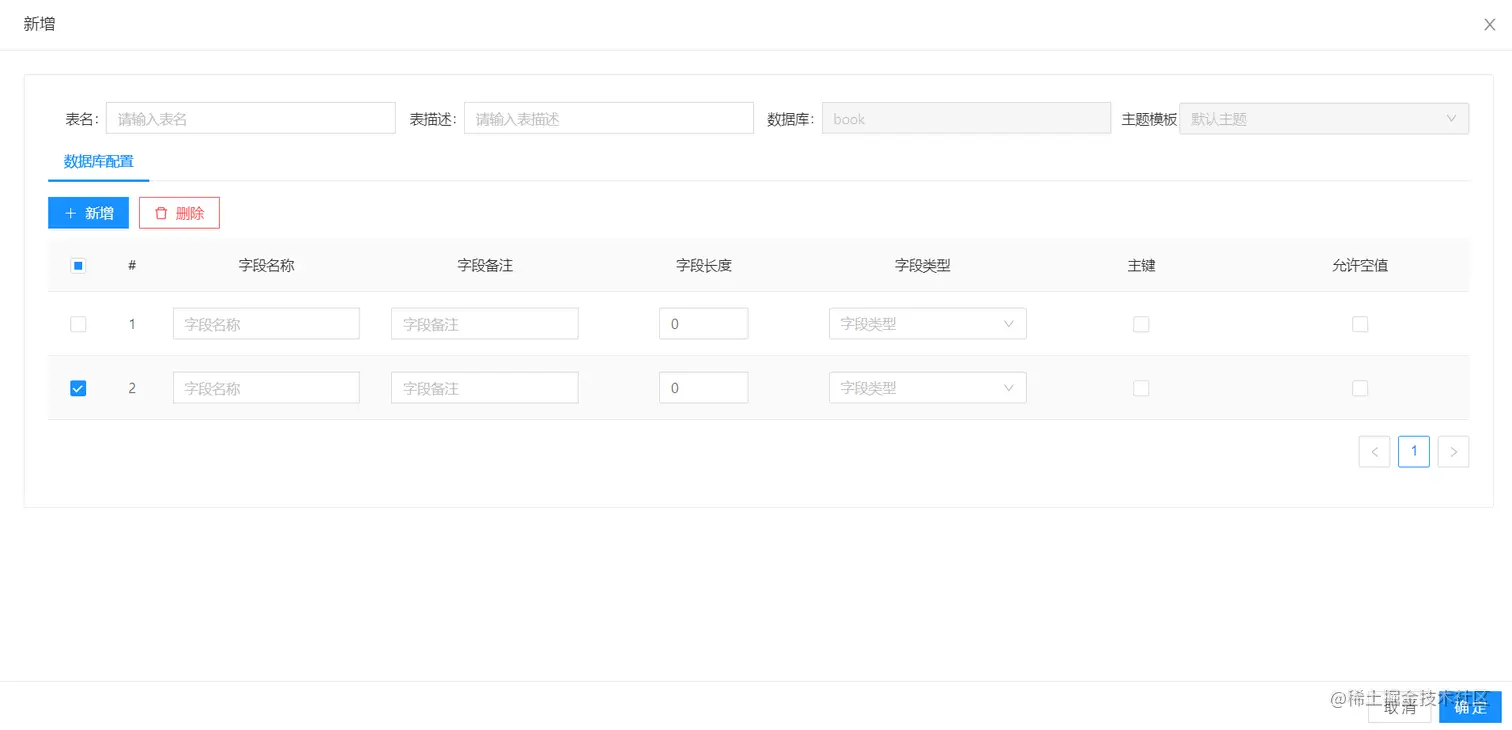This screenshot has width=1512, height=730.
Task: Open 字段类型 dropdown in row 1
Action: [927, 324]
